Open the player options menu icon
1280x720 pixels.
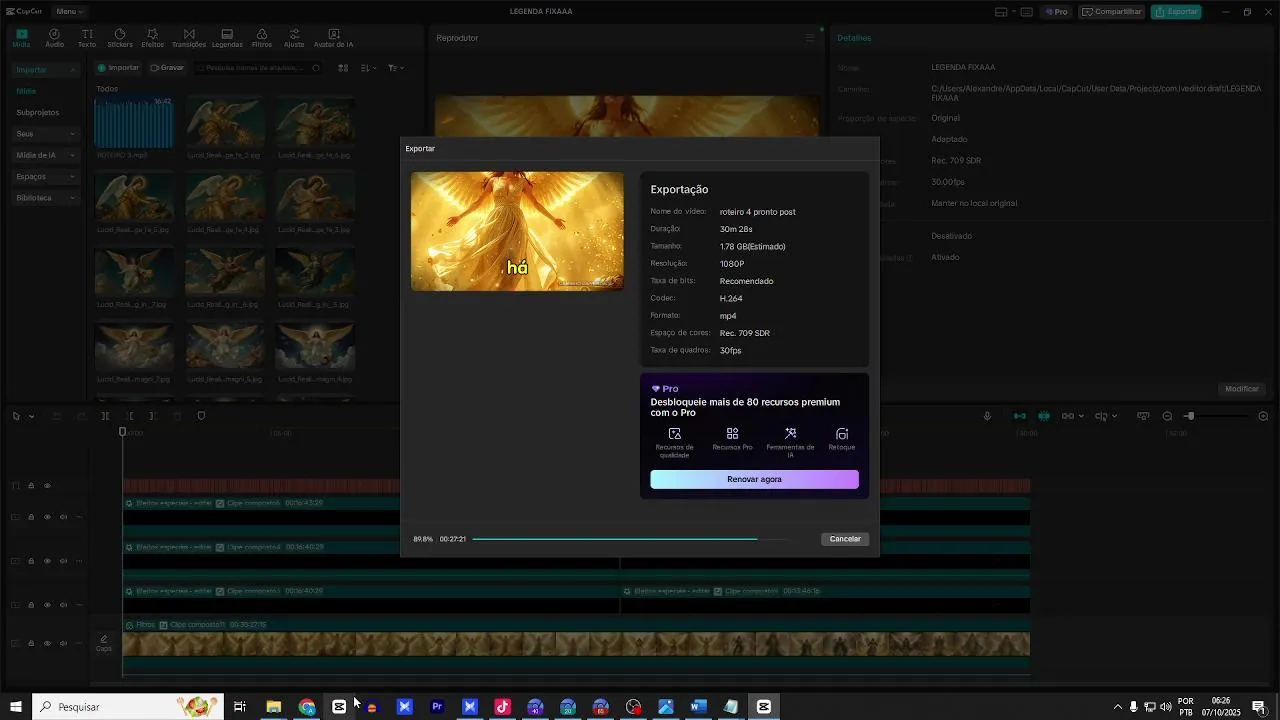click(x=810, y=38)
